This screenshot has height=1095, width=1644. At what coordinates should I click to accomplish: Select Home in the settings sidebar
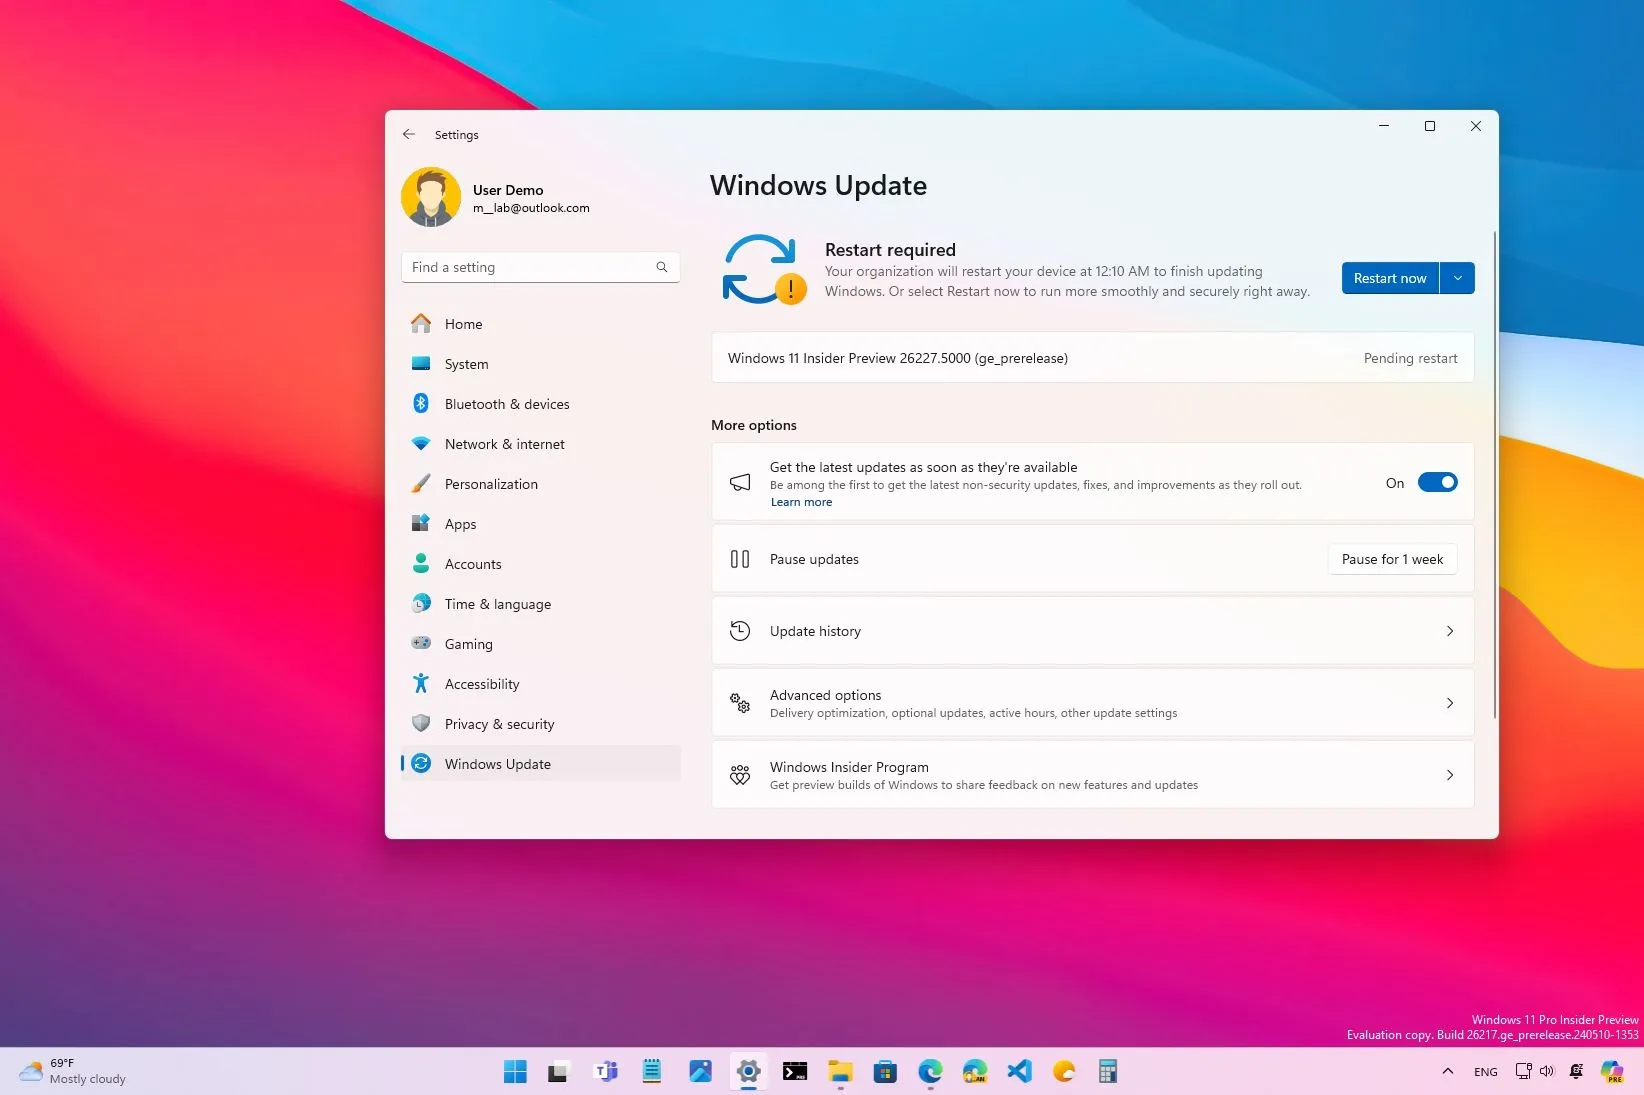pyautogui.click(x=463, y=324)
